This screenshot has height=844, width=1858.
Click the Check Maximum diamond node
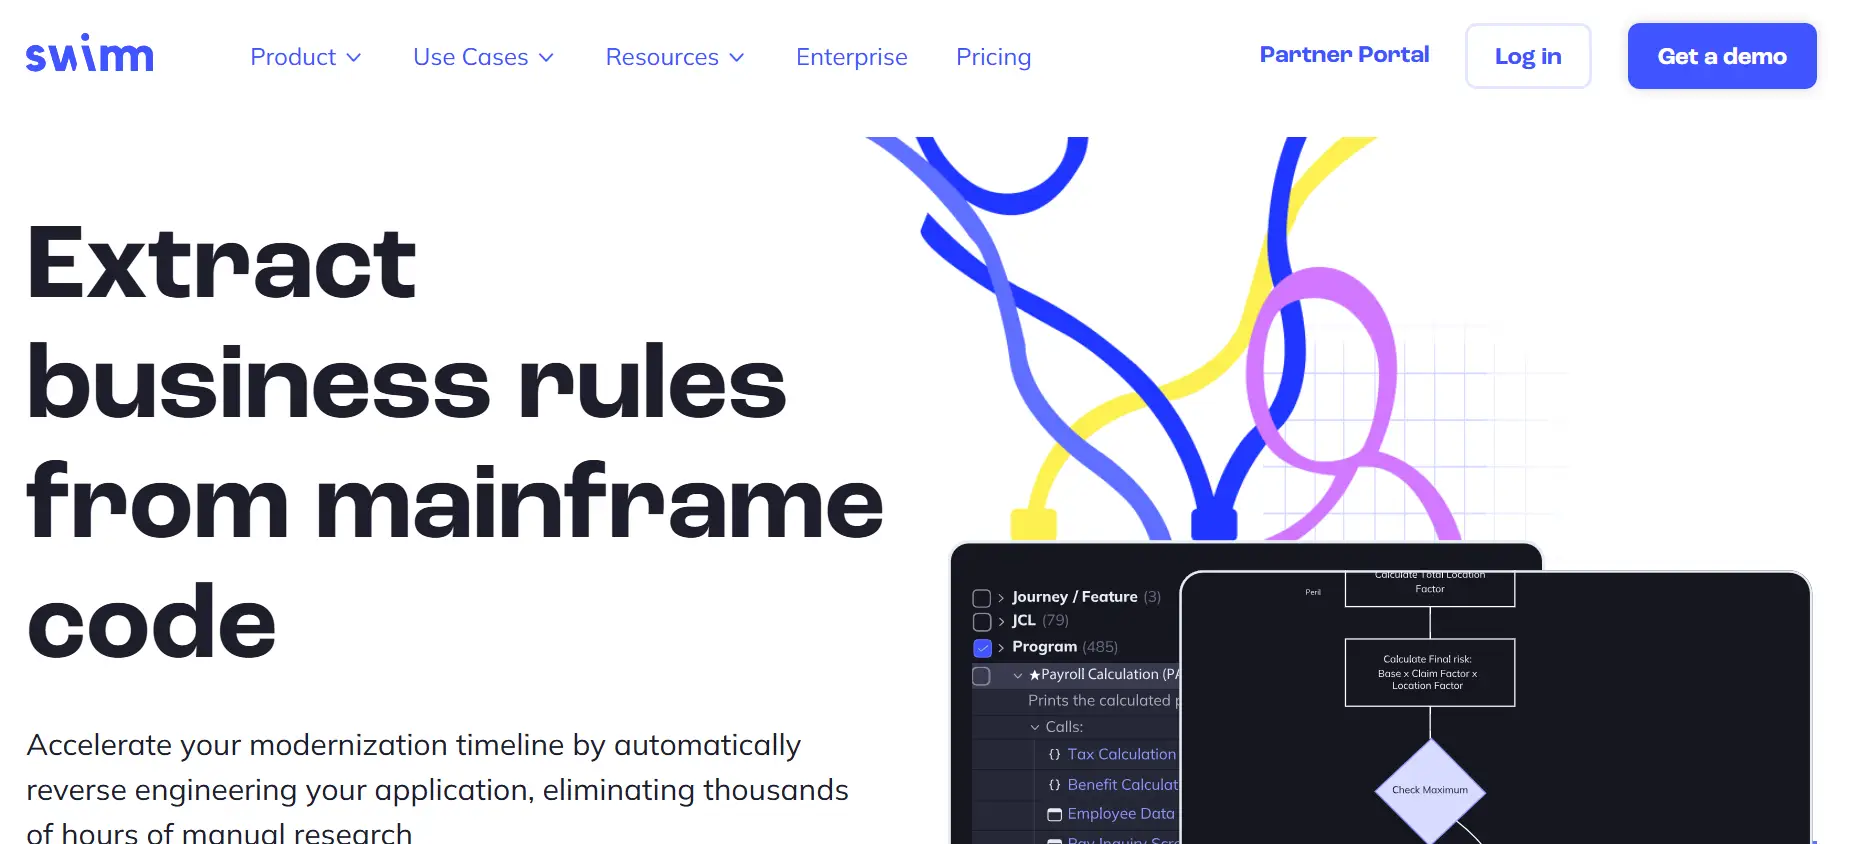tap(1429, 790)
